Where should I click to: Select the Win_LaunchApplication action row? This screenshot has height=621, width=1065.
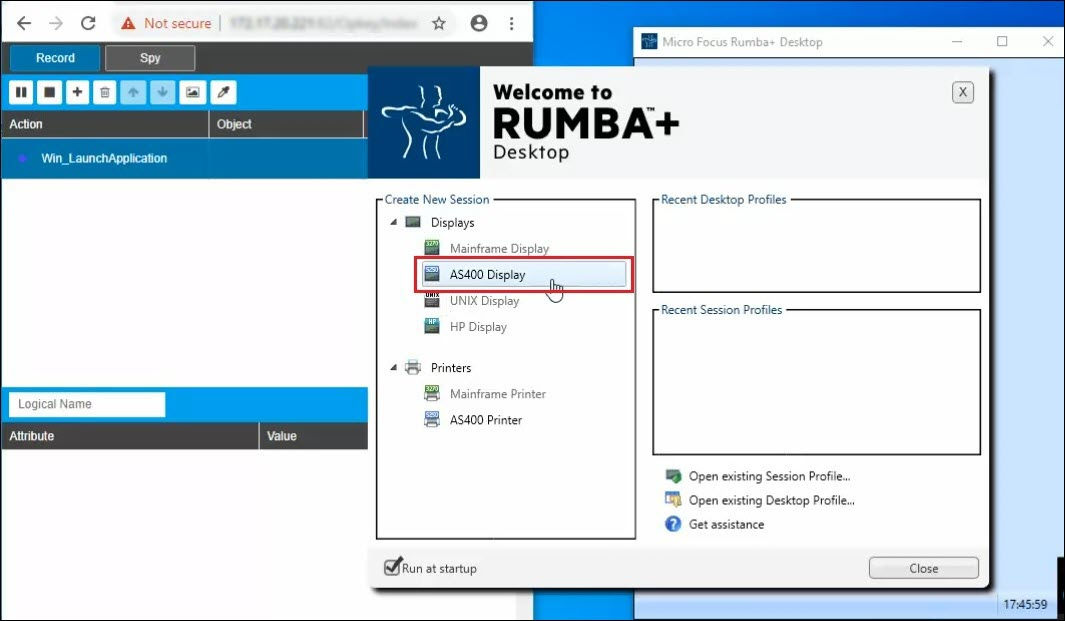184,158
